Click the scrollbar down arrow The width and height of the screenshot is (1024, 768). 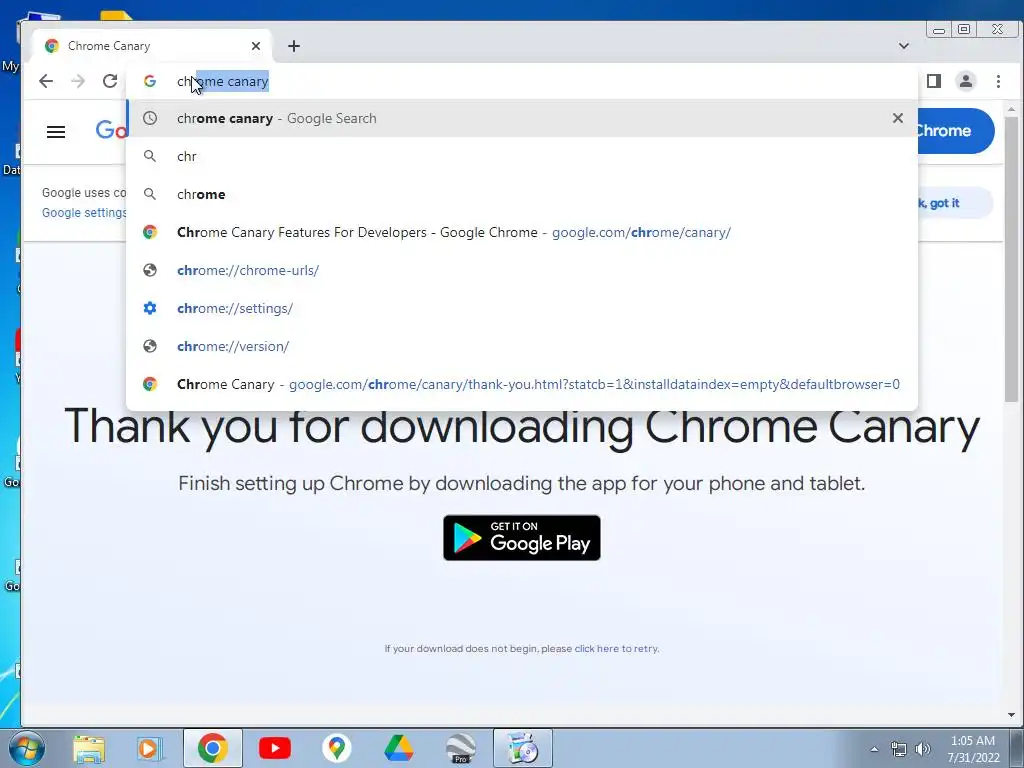(1012, 715)
